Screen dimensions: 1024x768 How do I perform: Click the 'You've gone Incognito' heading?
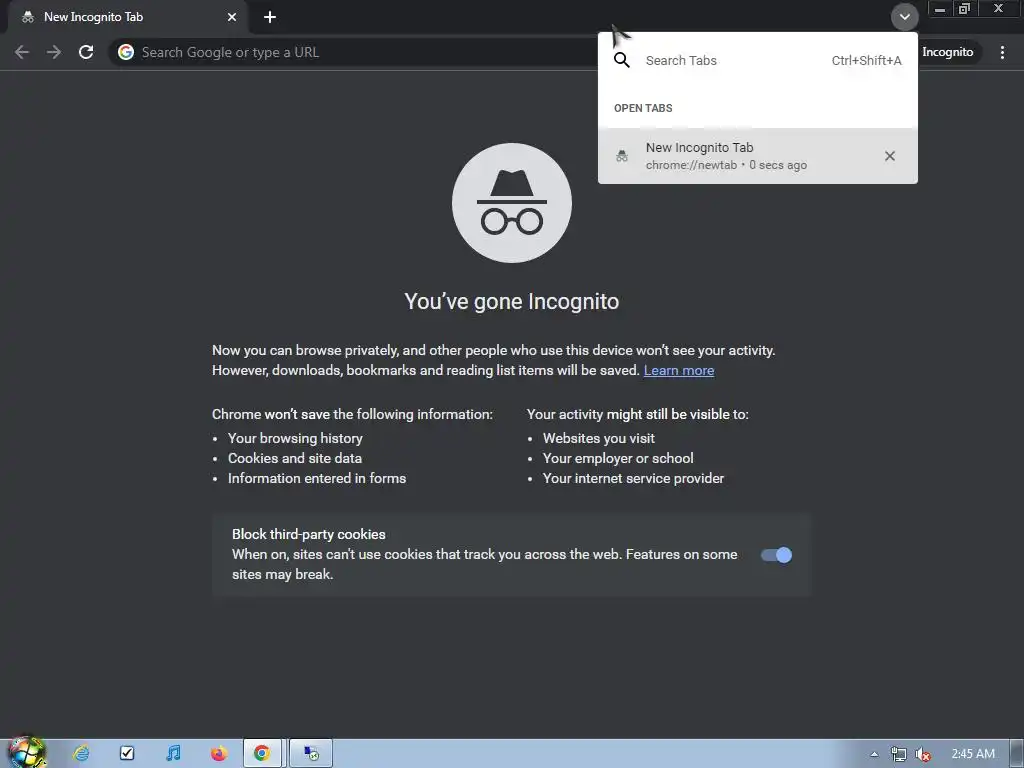click(x=511, y=302)
